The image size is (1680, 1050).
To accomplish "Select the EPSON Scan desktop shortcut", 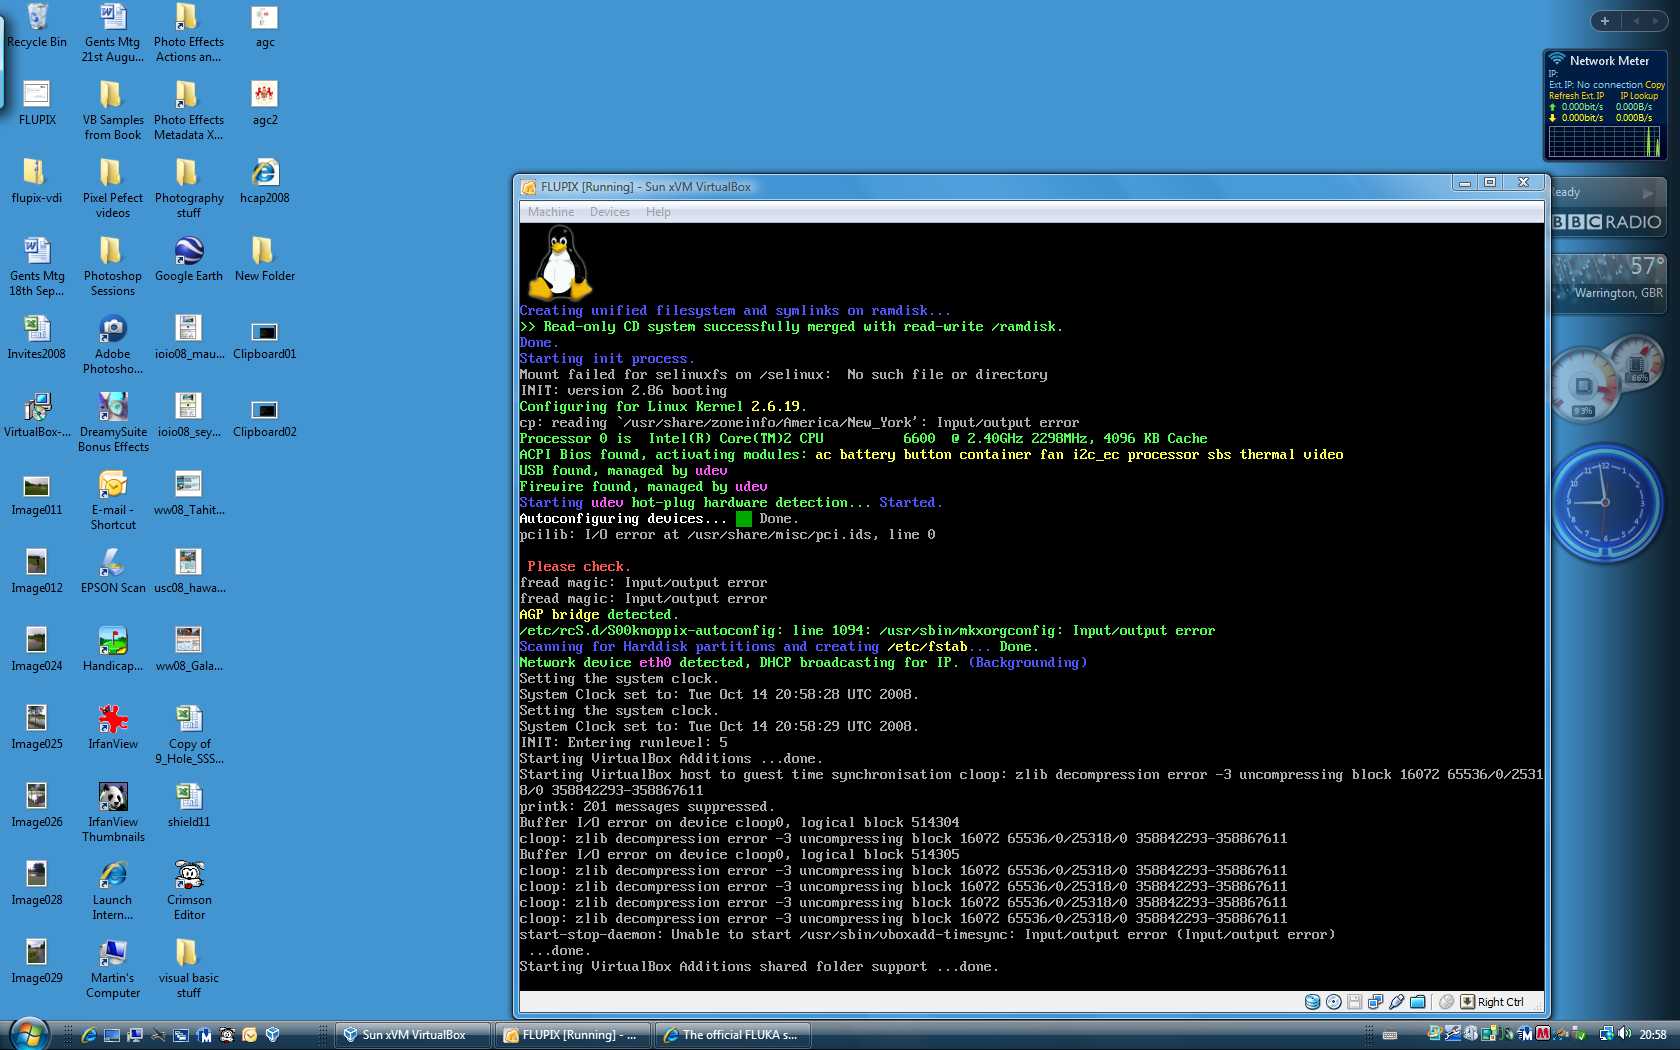I will [x=113, y=571].
